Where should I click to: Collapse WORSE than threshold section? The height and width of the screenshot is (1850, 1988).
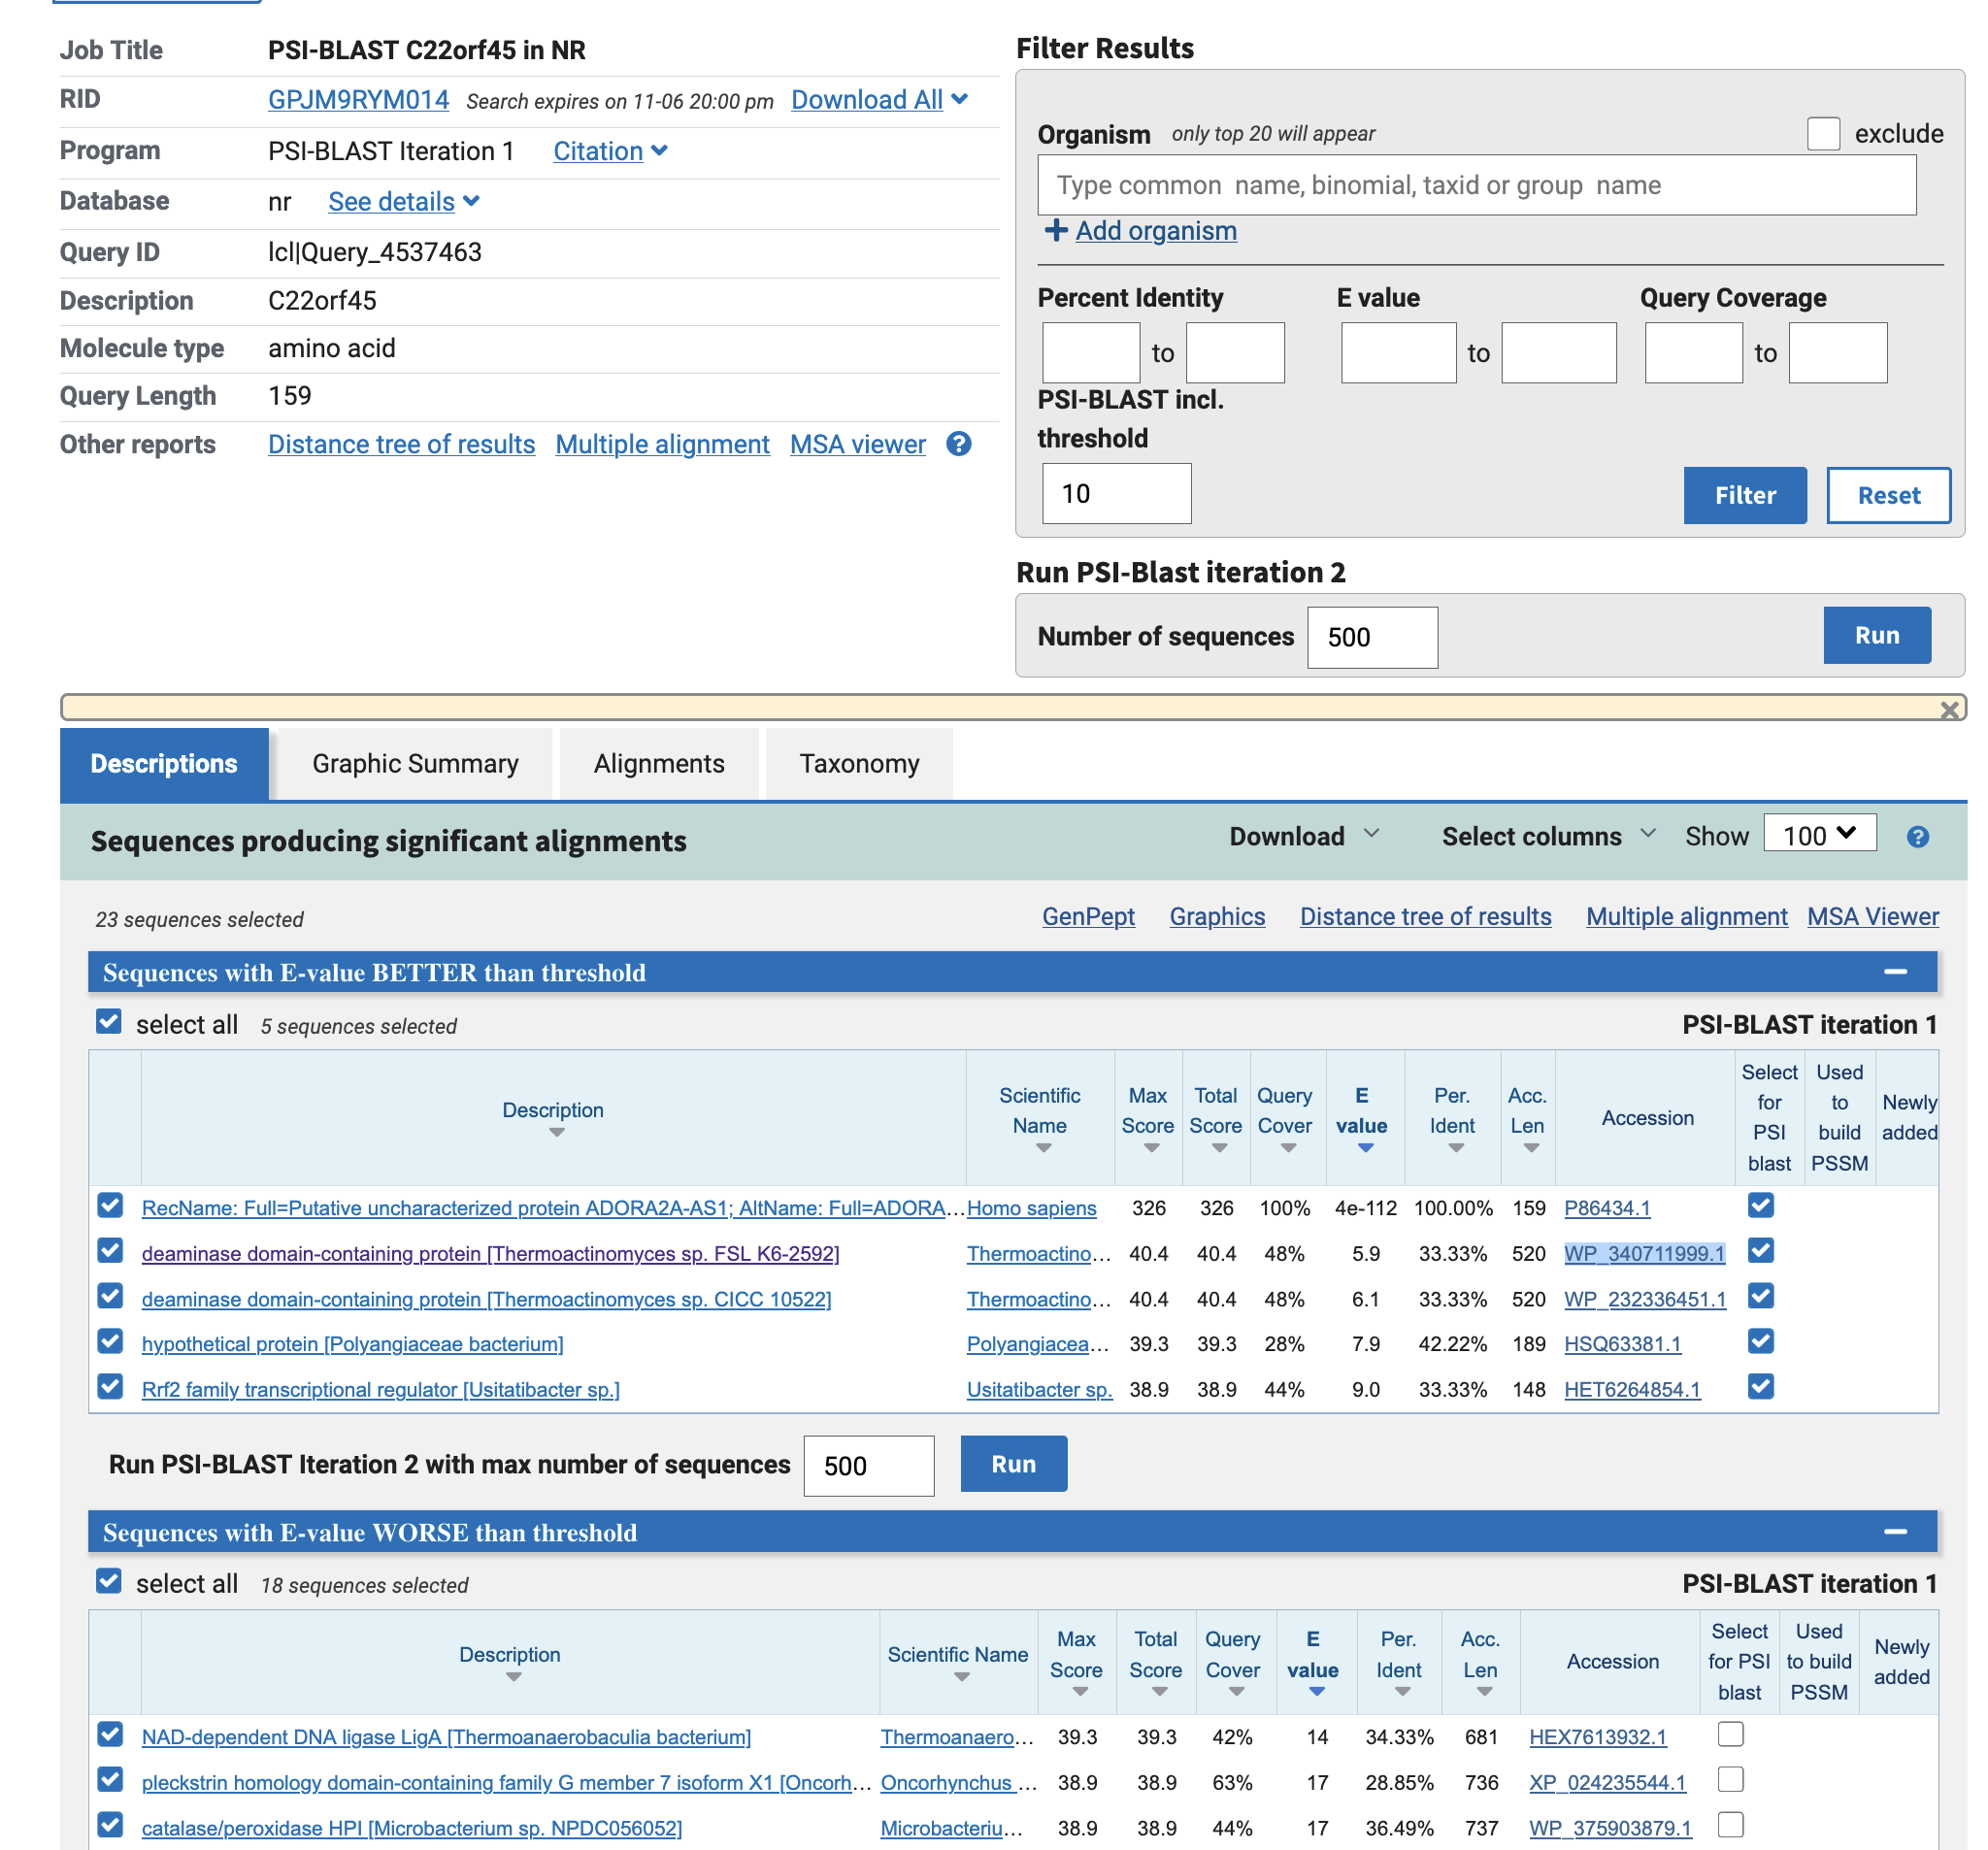(x=1894, y=1532)
